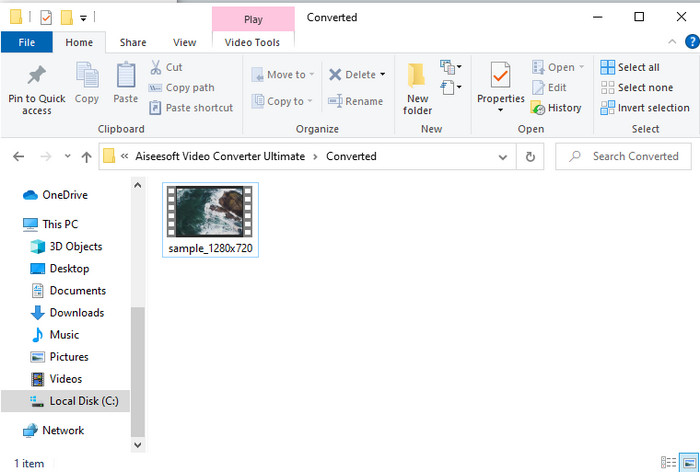Viewport: 700px width, 472px height.
Task: Open OneDrive in navigation pane
Action: (x=55, y=195)
